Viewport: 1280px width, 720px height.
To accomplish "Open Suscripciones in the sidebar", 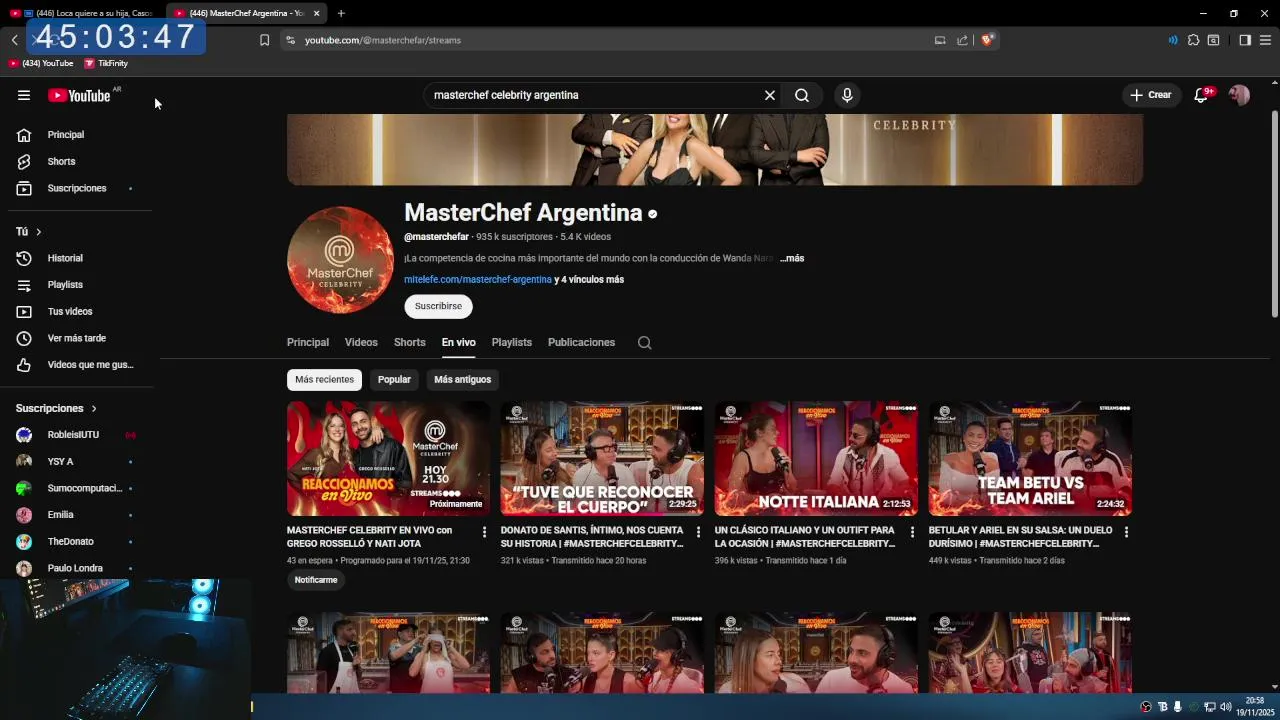I will 76,188.
